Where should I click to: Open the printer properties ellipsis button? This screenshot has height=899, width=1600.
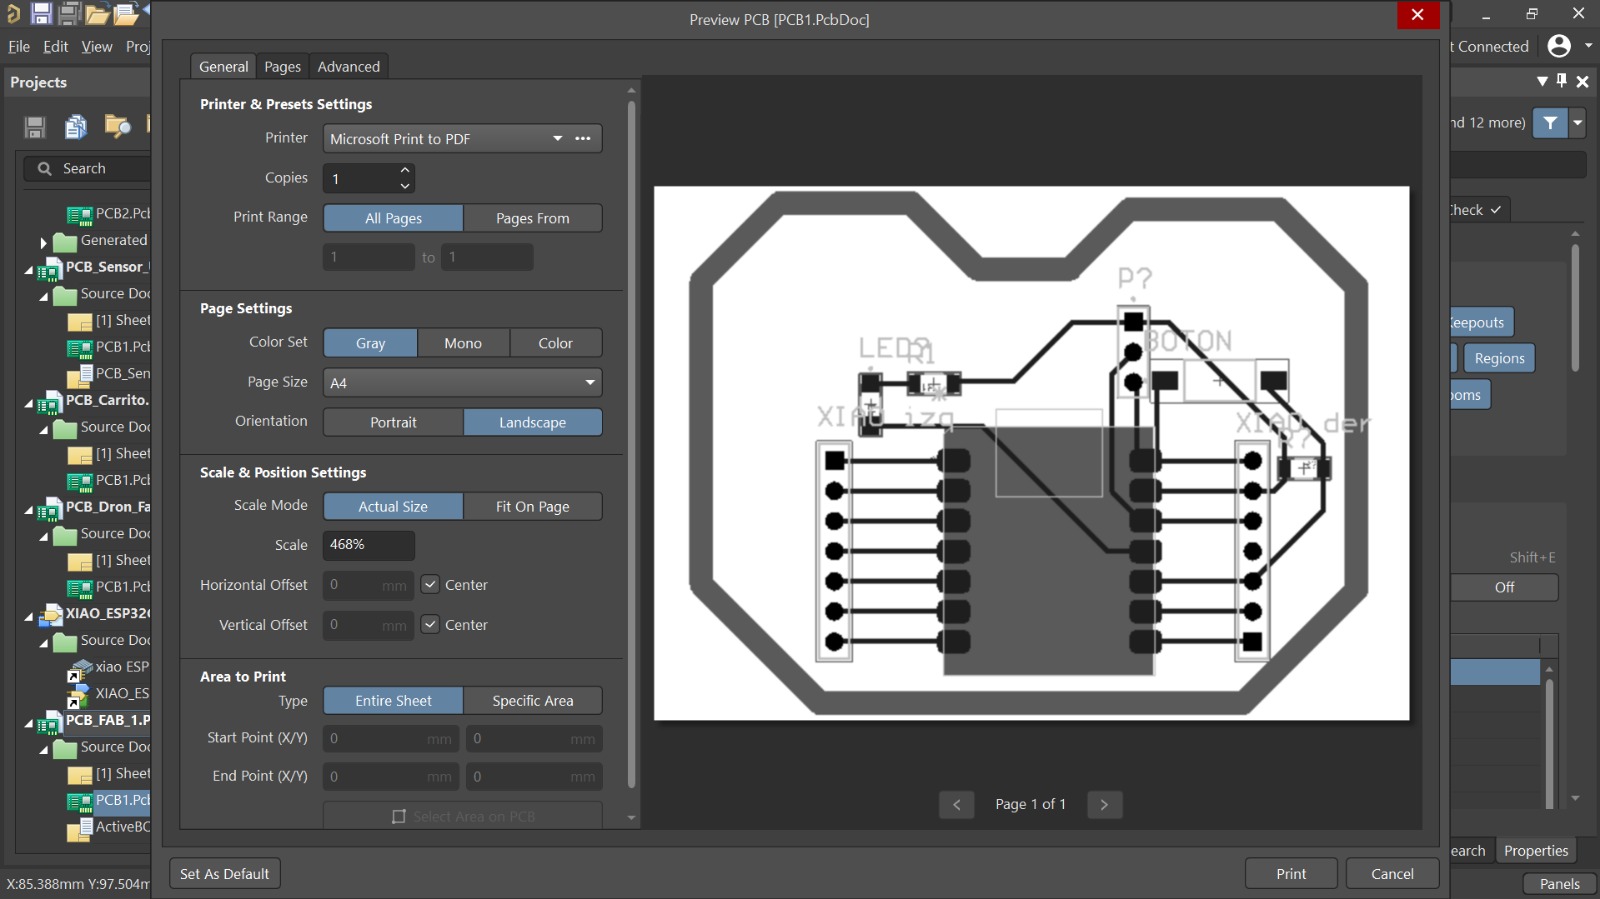pyautogui.click(x=583, y=138)
